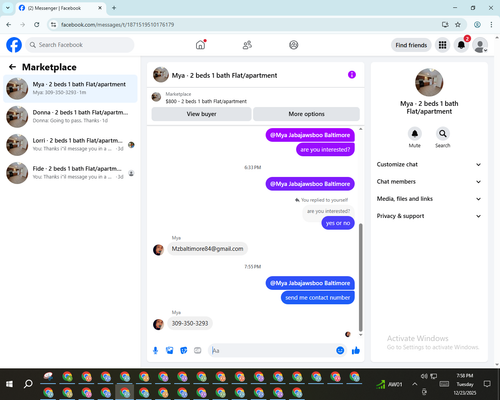Open the Fide conversation in the list
Screen dimensions: 500x400
pyautogui.click(x=70, y=173)
